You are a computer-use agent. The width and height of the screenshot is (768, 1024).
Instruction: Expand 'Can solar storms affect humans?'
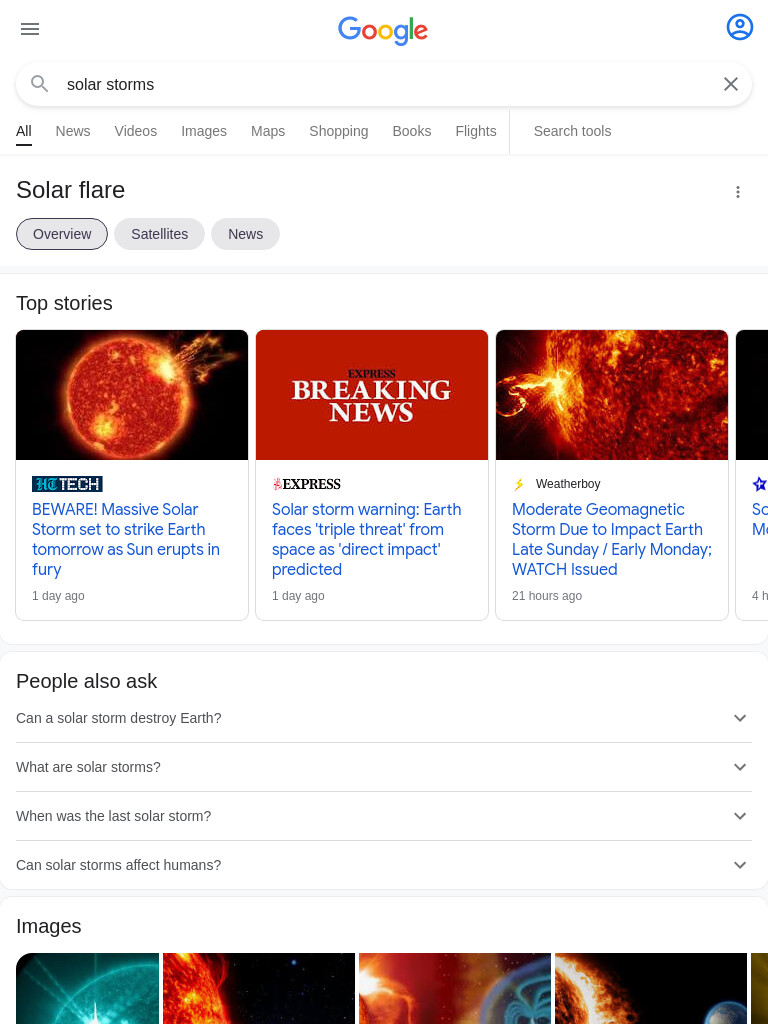(x=384, y=865)
